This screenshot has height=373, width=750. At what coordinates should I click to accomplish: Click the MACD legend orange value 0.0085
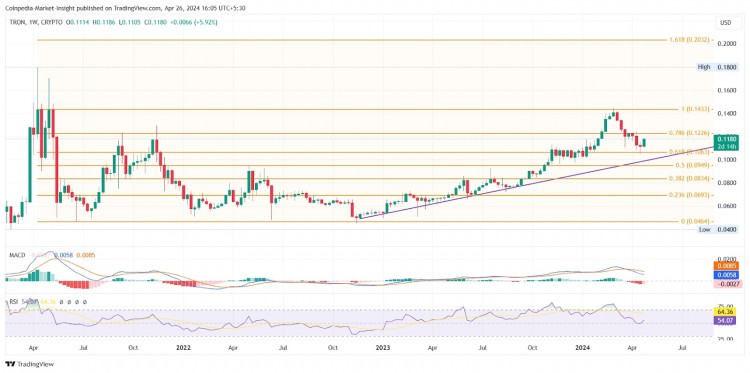(x=86, y=255)
